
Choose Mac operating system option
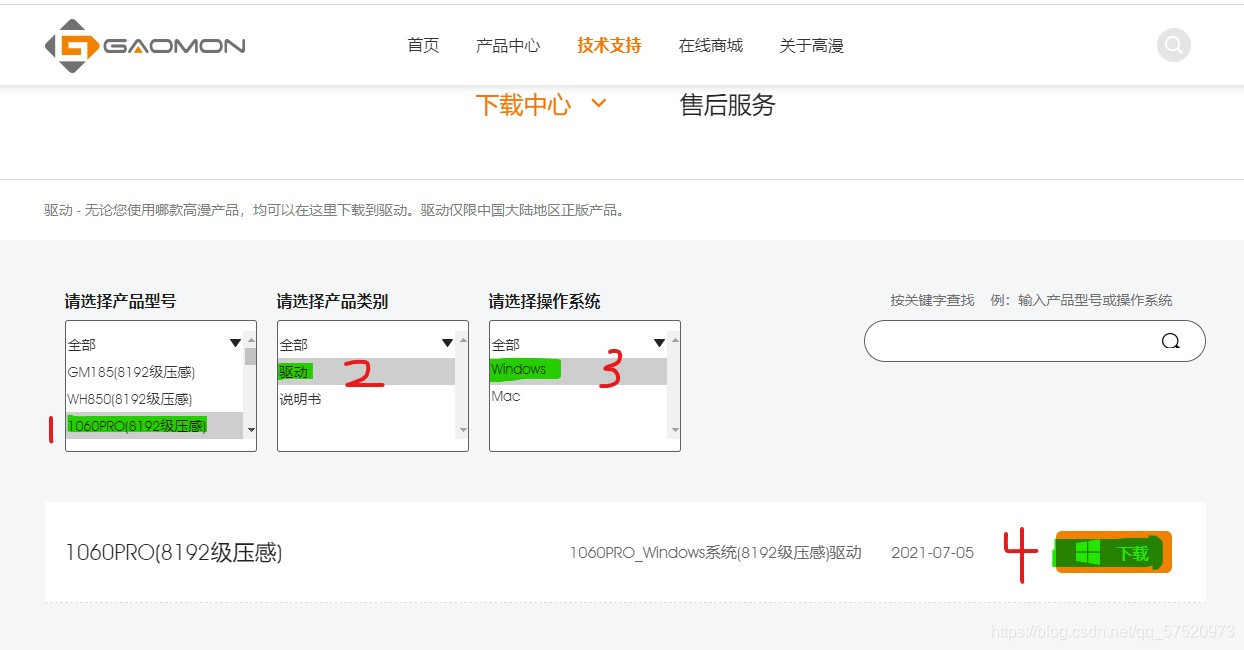(578, 396)
